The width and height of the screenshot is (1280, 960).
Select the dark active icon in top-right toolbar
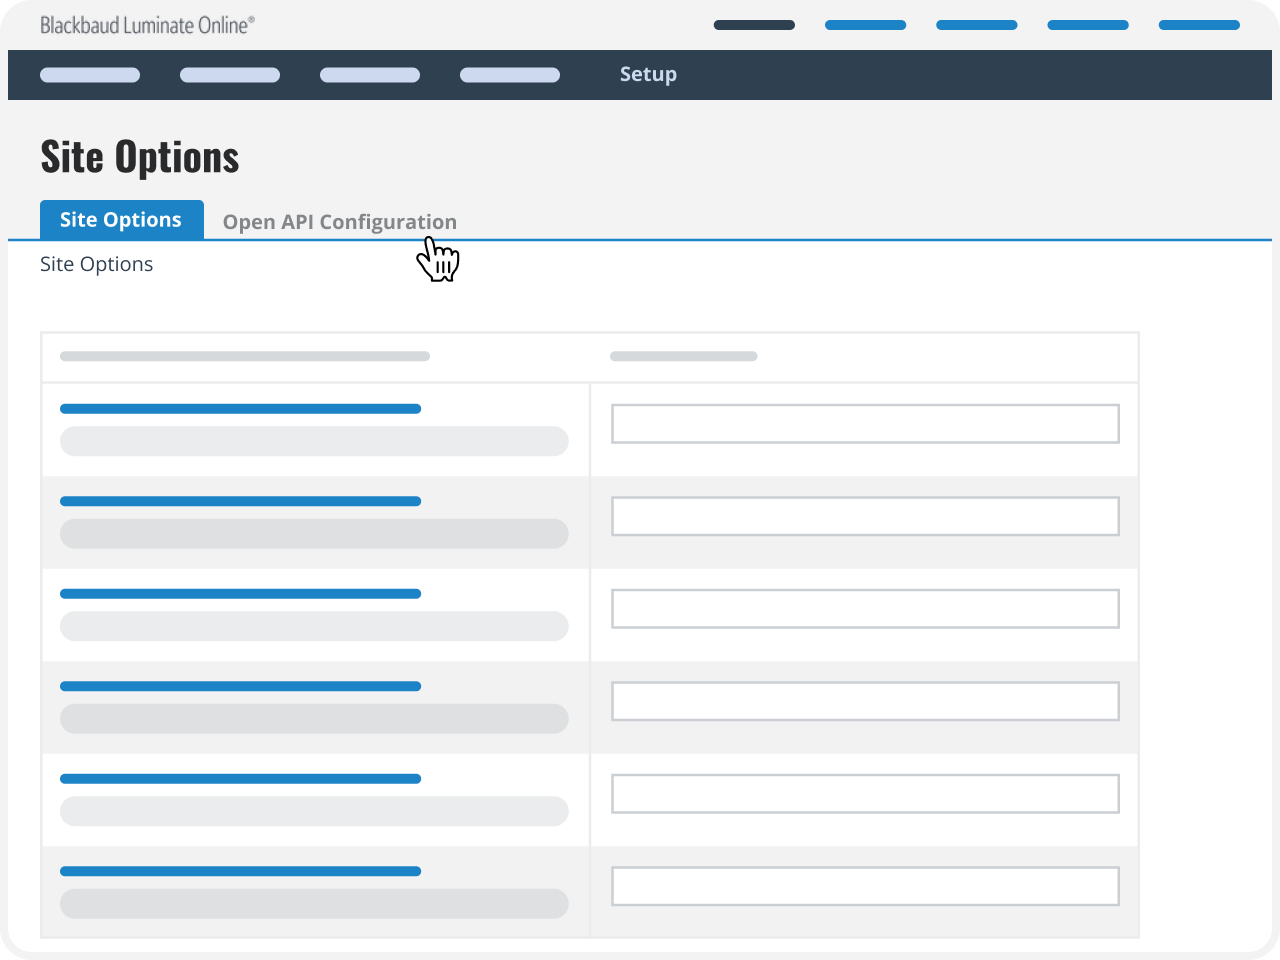pos(754,24)
